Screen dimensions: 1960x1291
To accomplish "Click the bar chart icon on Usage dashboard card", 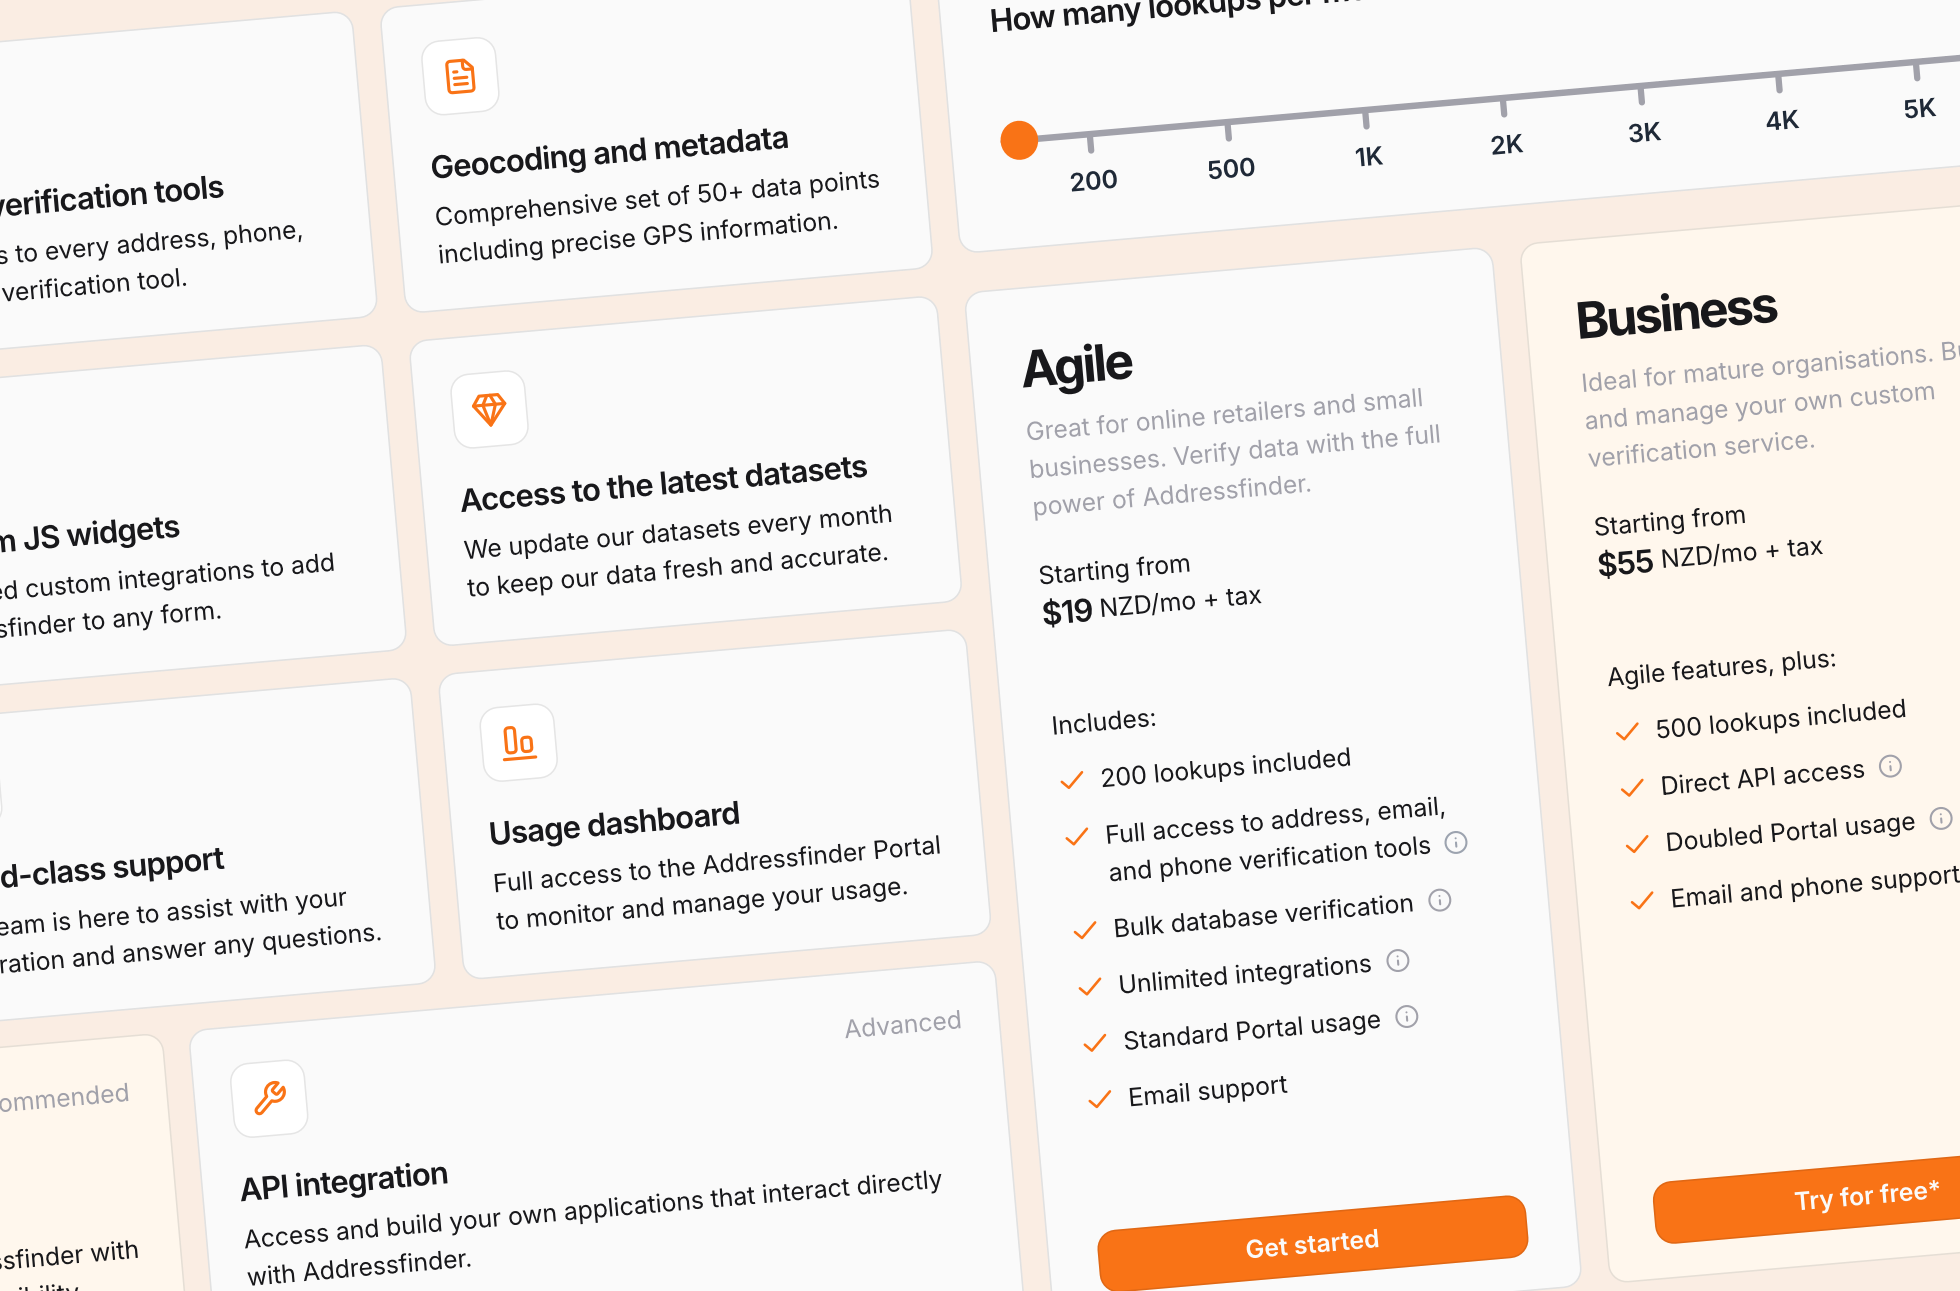I will click(518, 742).
